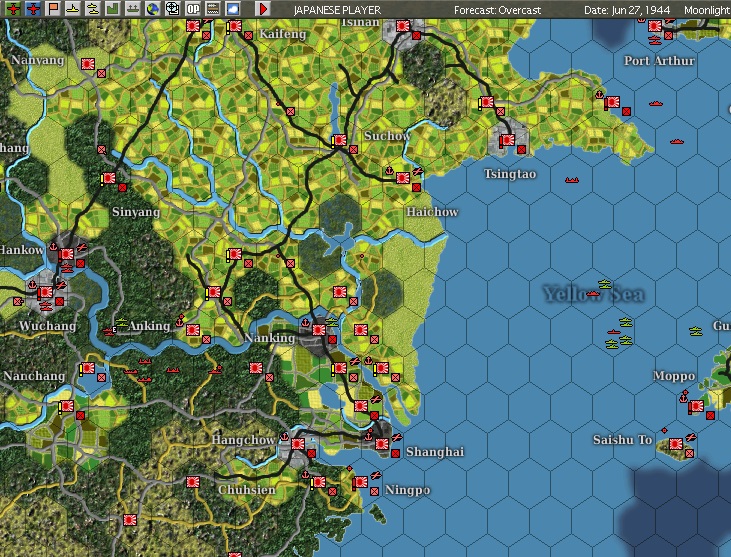The height and width of the screenshot is (557, 731).
Task: Open the globe toolbar icon
Action: (153, 8)
